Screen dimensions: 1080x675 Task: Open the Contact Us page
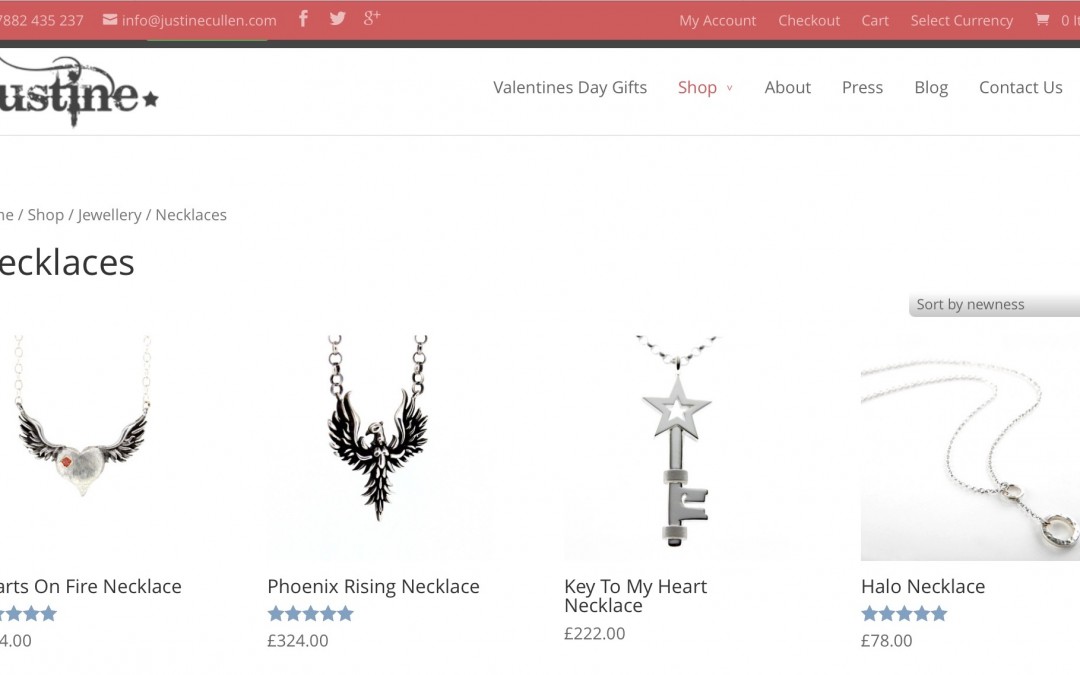[1021, 87]
